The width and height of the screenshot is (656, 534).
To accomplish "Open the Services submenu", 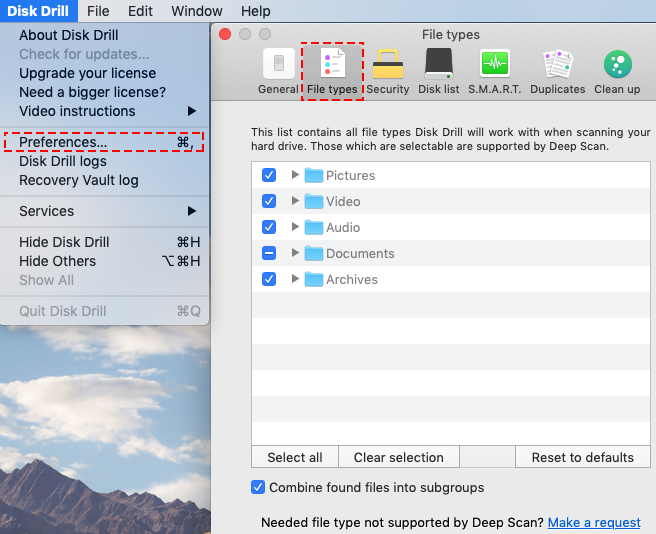I will 105,211.
